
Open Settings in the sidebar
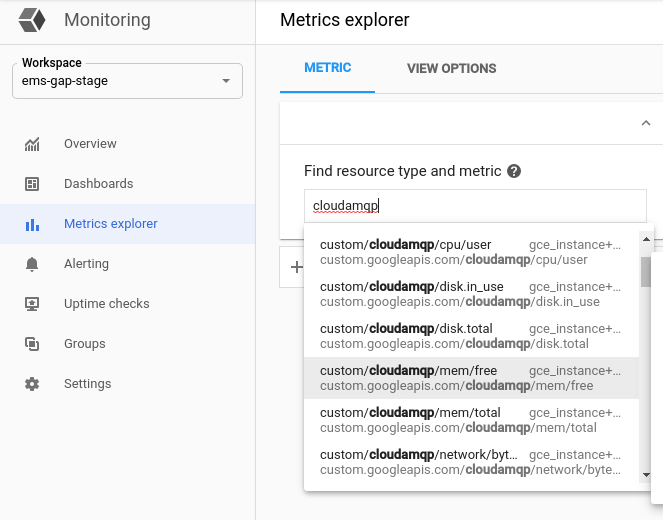coord(127,383)
